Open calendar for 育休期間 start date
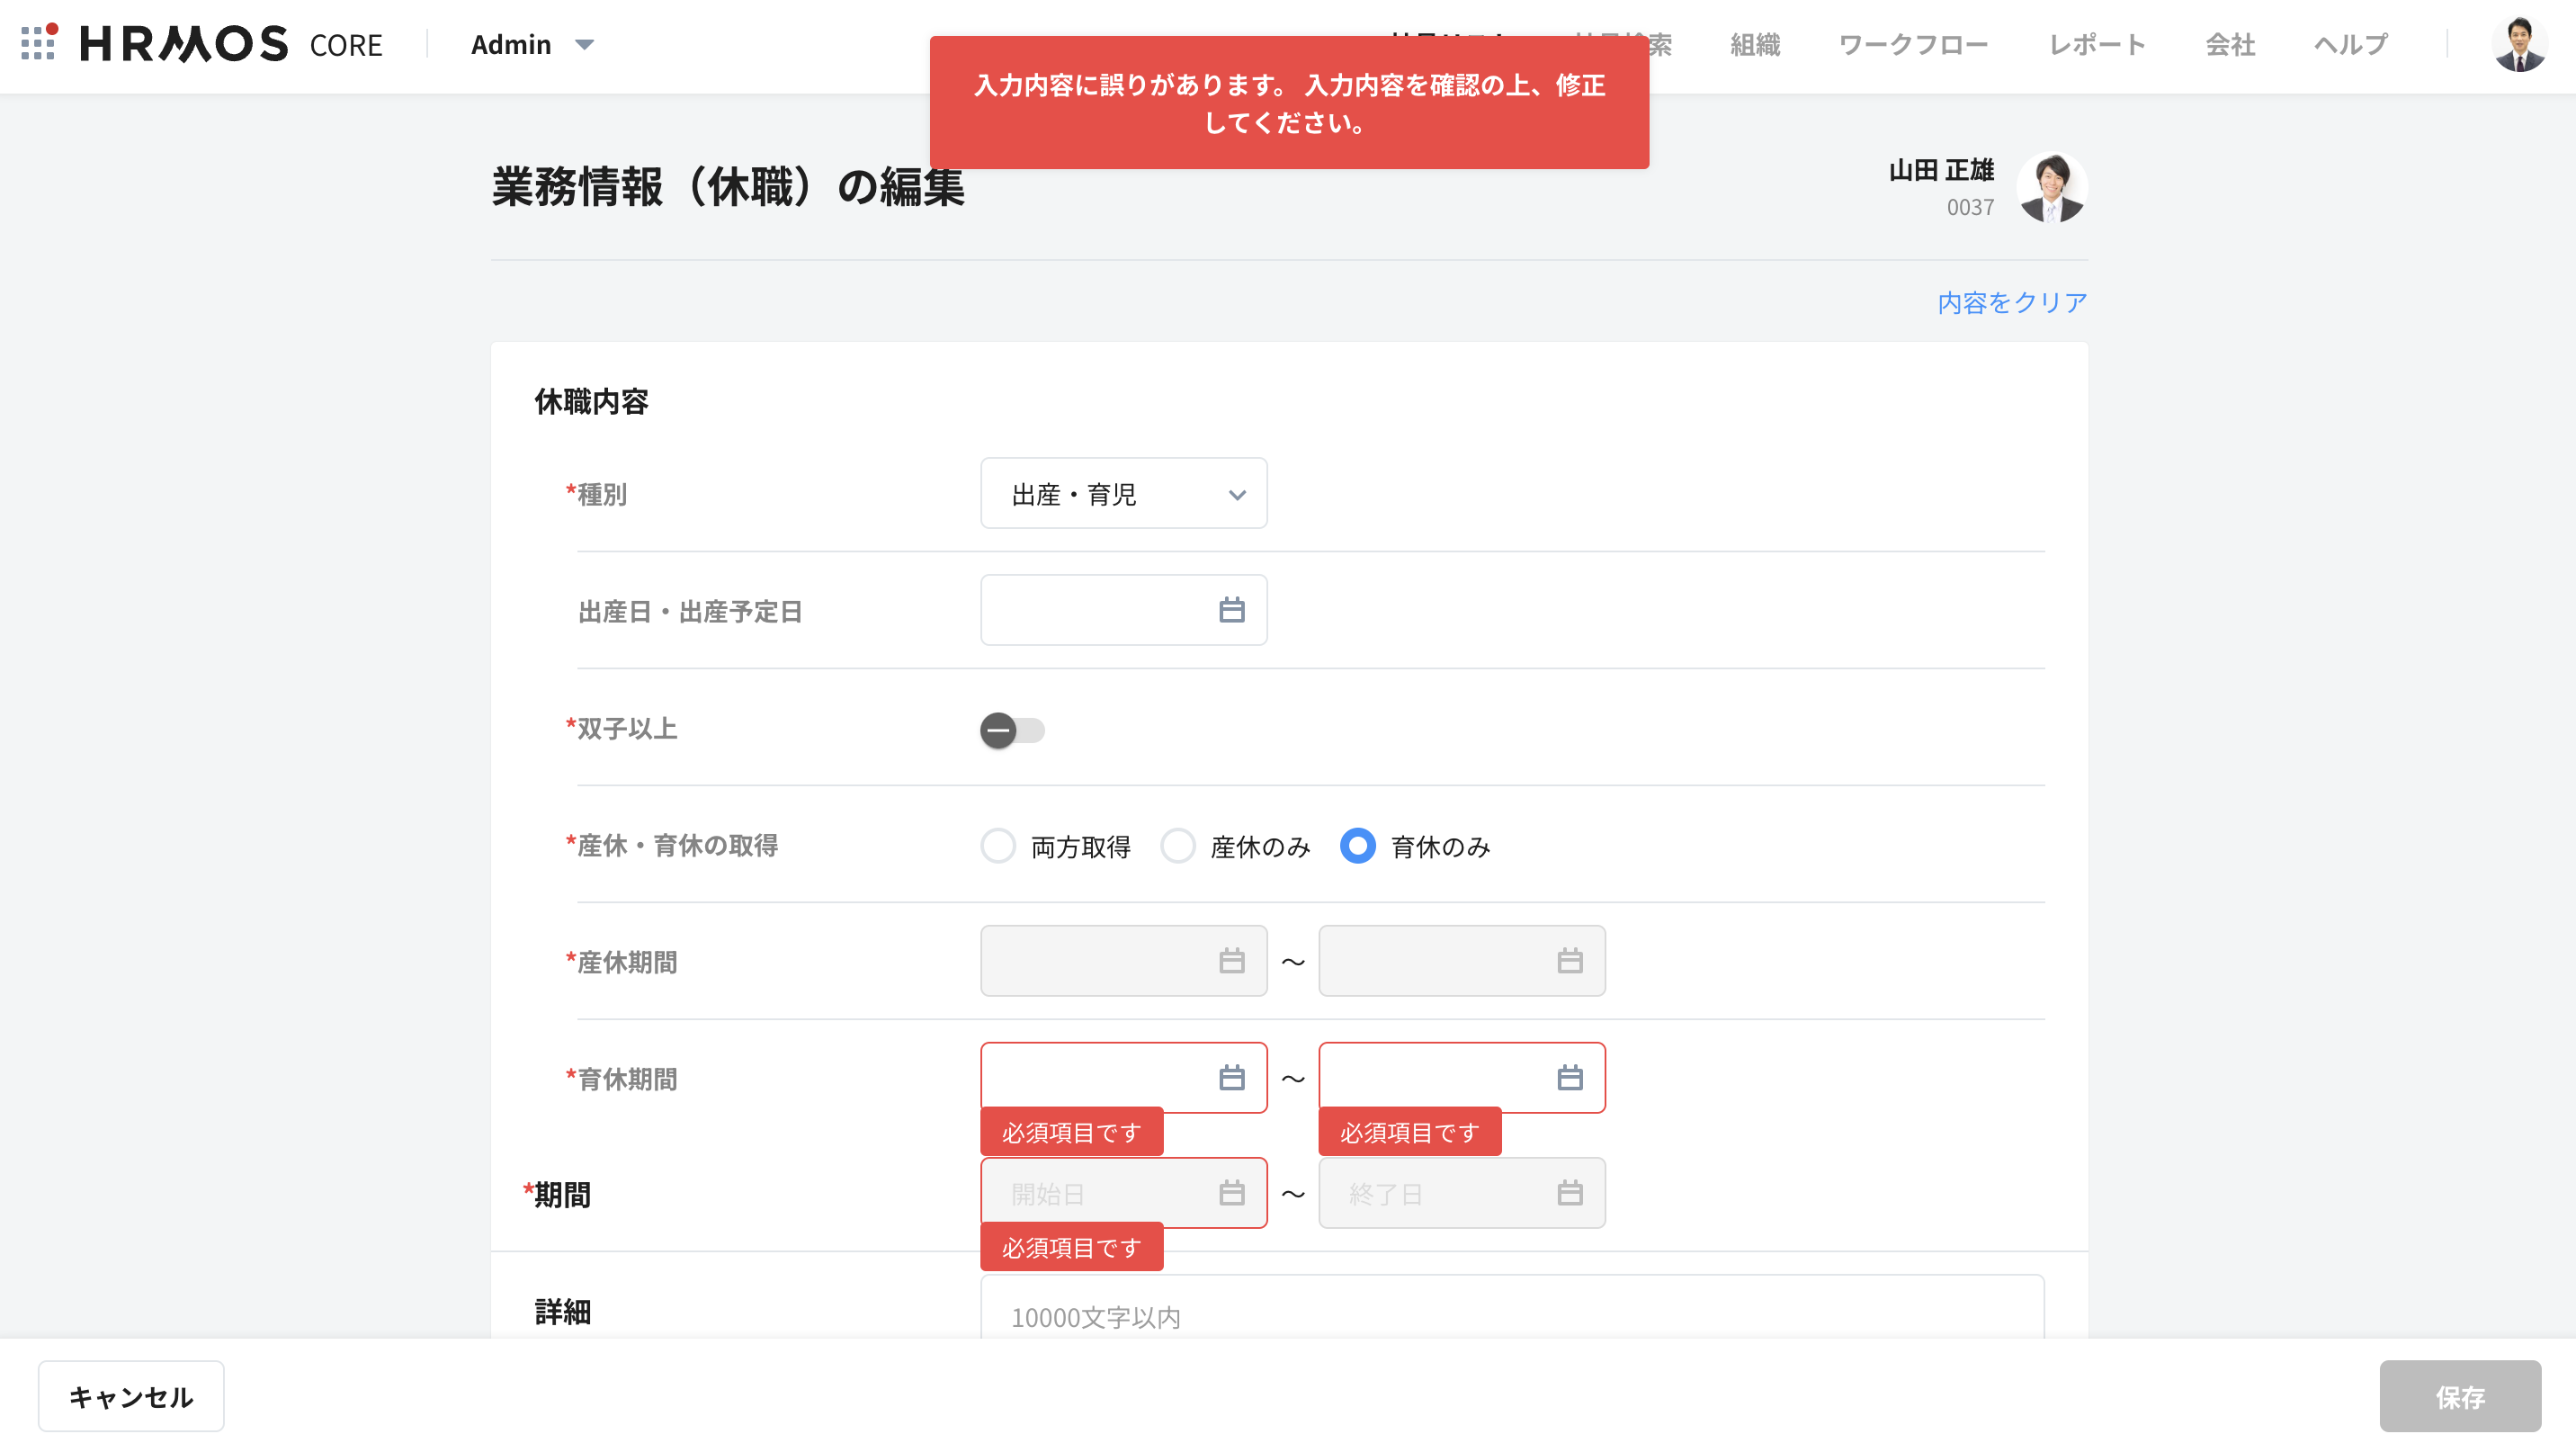This screenshot has width=2576, height=1443. point(1231,1078)
